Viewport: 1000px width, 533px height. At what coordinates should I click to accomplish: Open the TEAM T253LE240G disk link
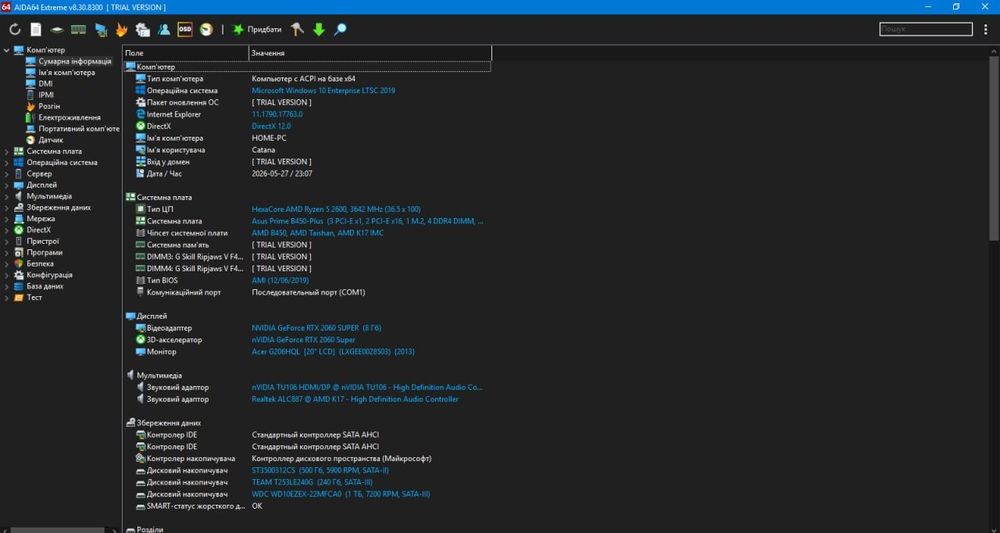(312, 482)
